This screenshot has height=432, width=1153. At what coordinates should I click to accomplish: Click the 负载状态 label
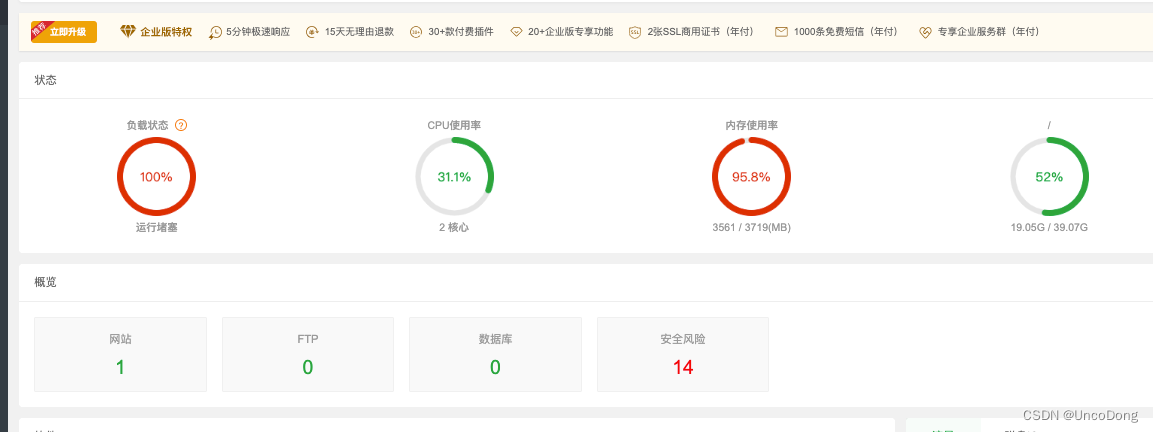coord(148,125)
